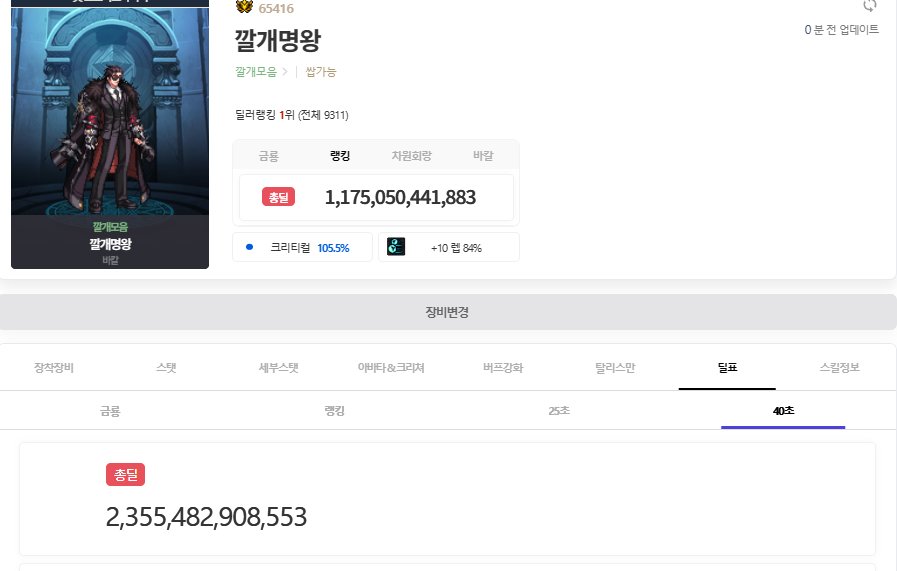Image resolution: width=897 pixels, height=571 pixels.
Task: Click the 깔개모음 adventure group link
Action: click(x=256, y=72)
